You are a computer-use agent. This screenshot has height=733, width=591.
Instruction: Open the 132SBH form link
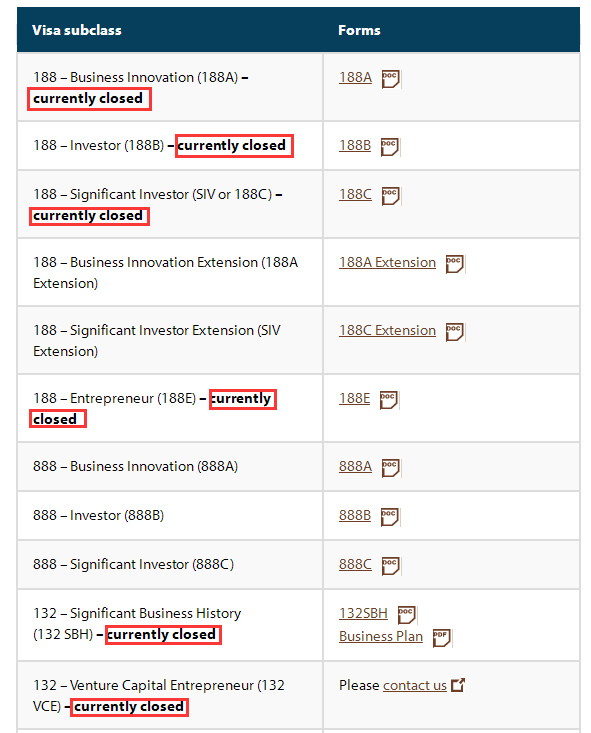coord(363,613)
